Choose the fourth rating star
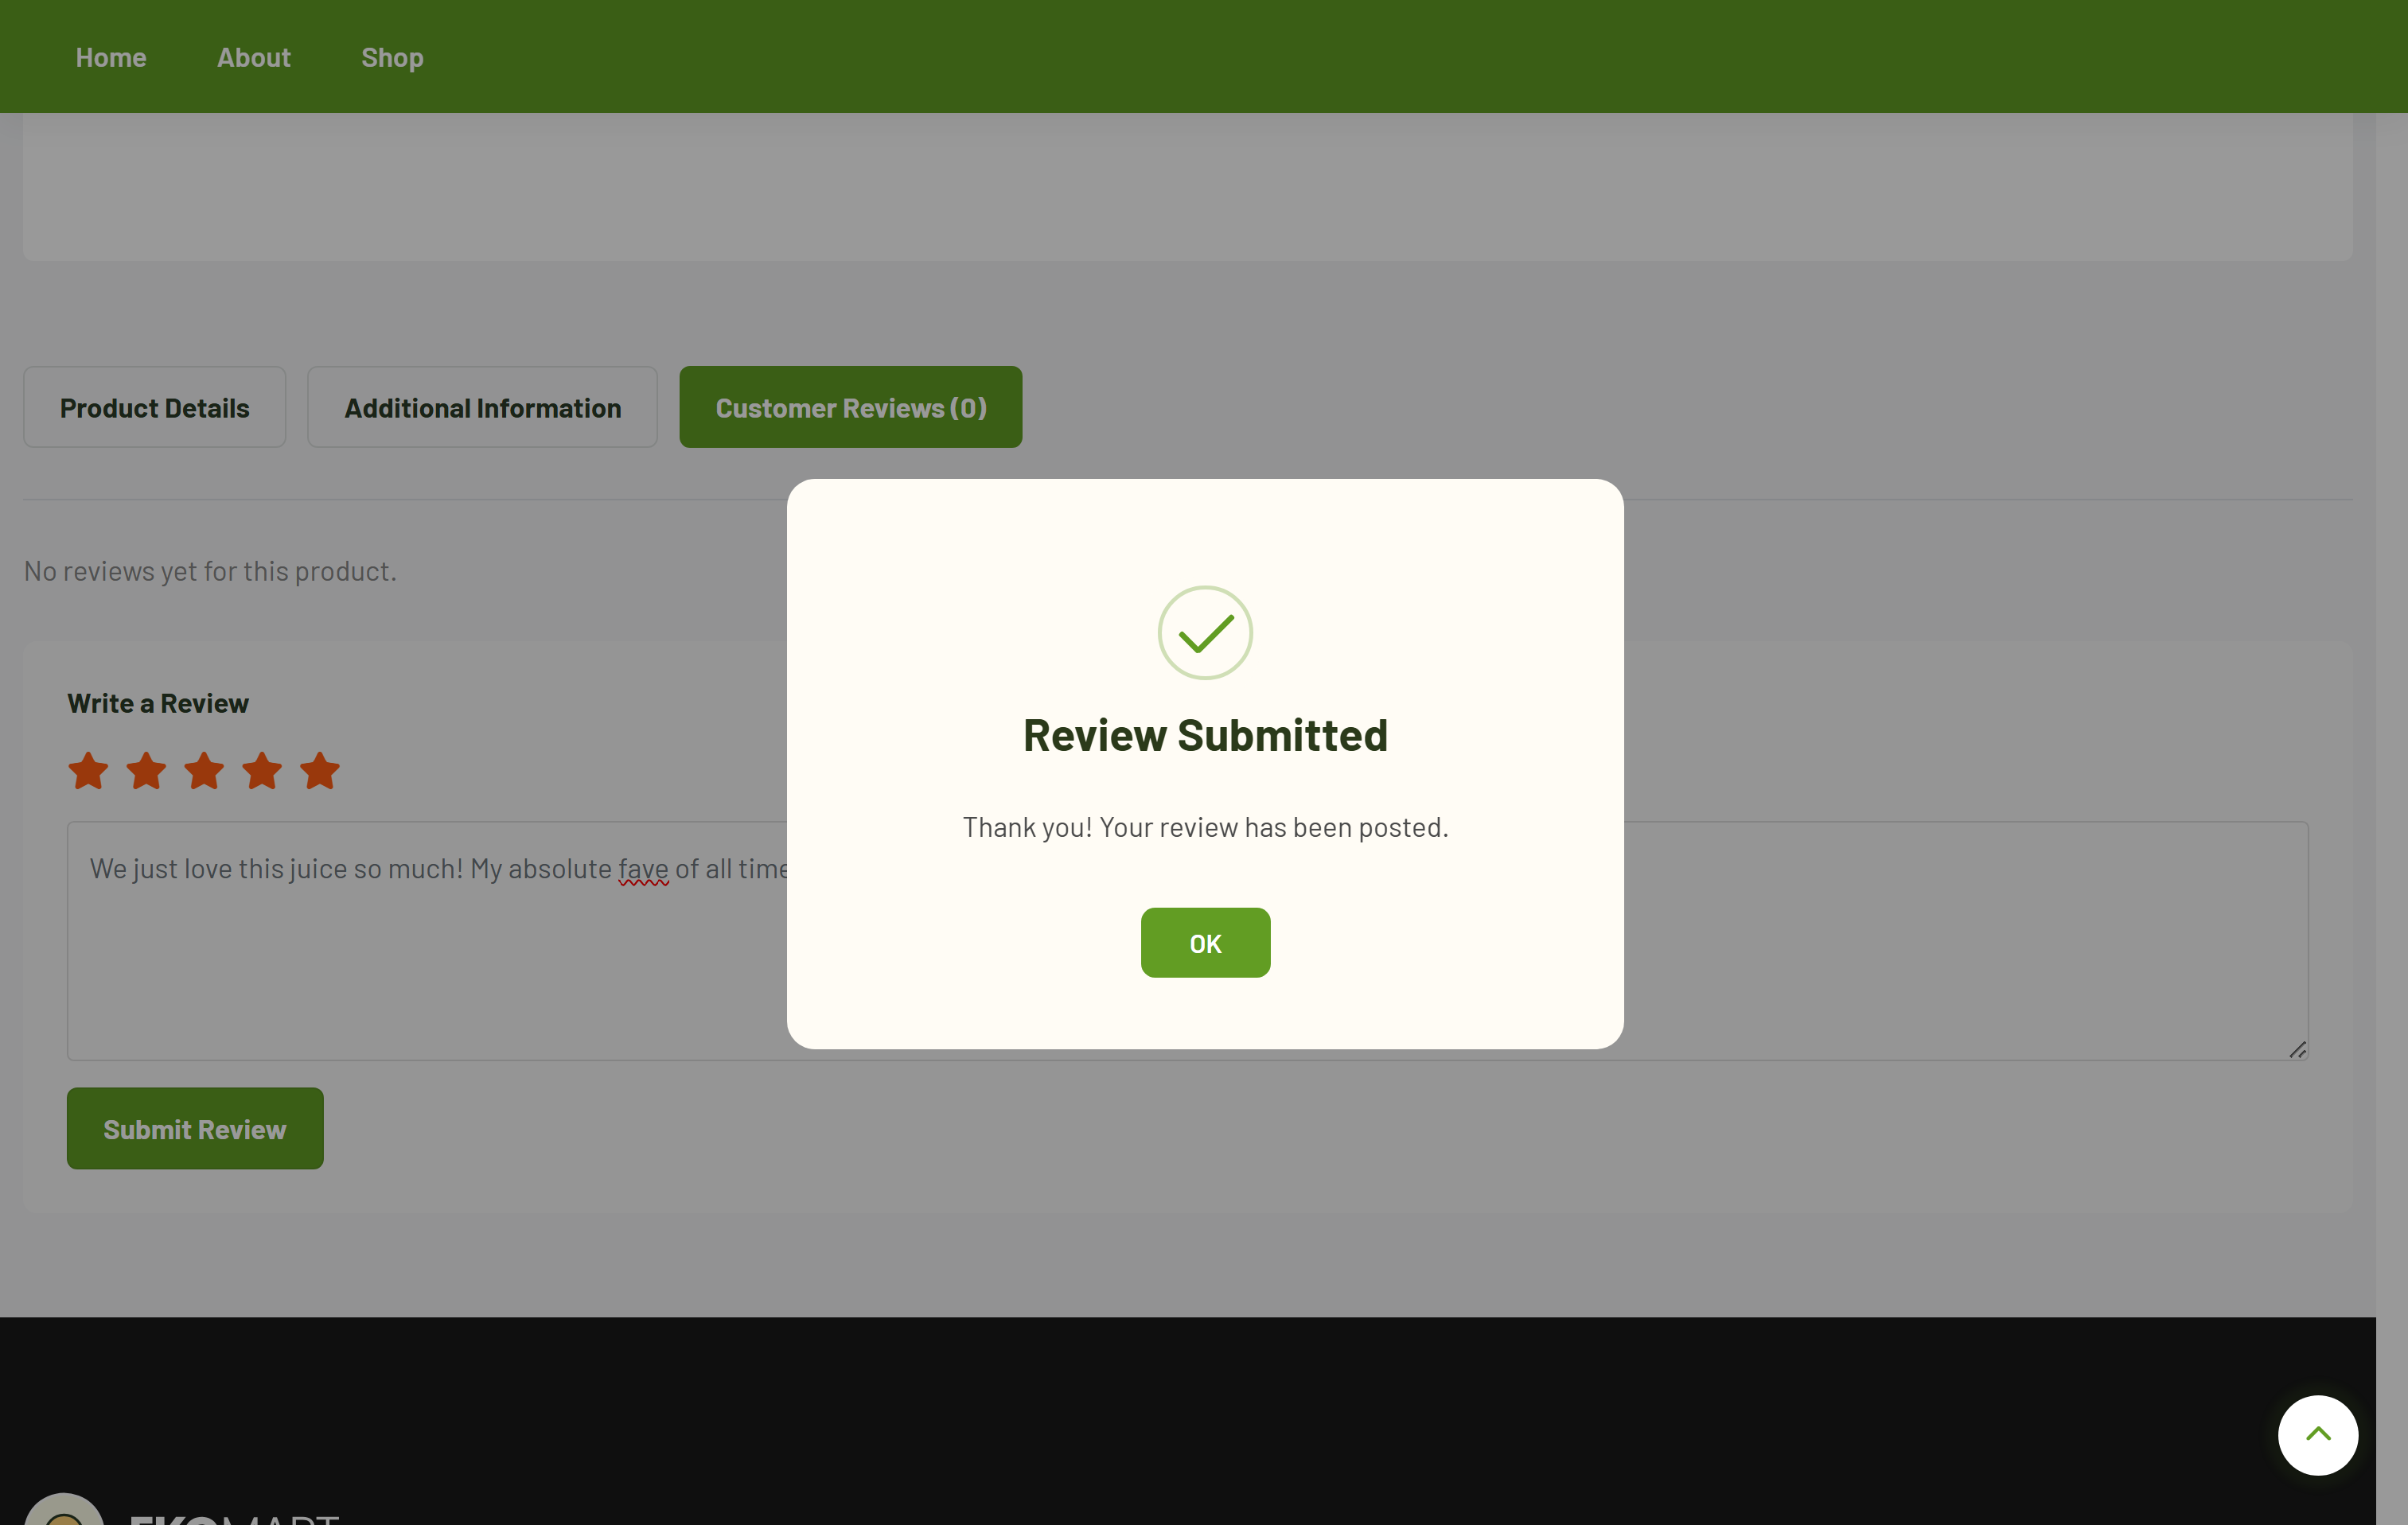 pyautogui.click(x=262, y=771)
